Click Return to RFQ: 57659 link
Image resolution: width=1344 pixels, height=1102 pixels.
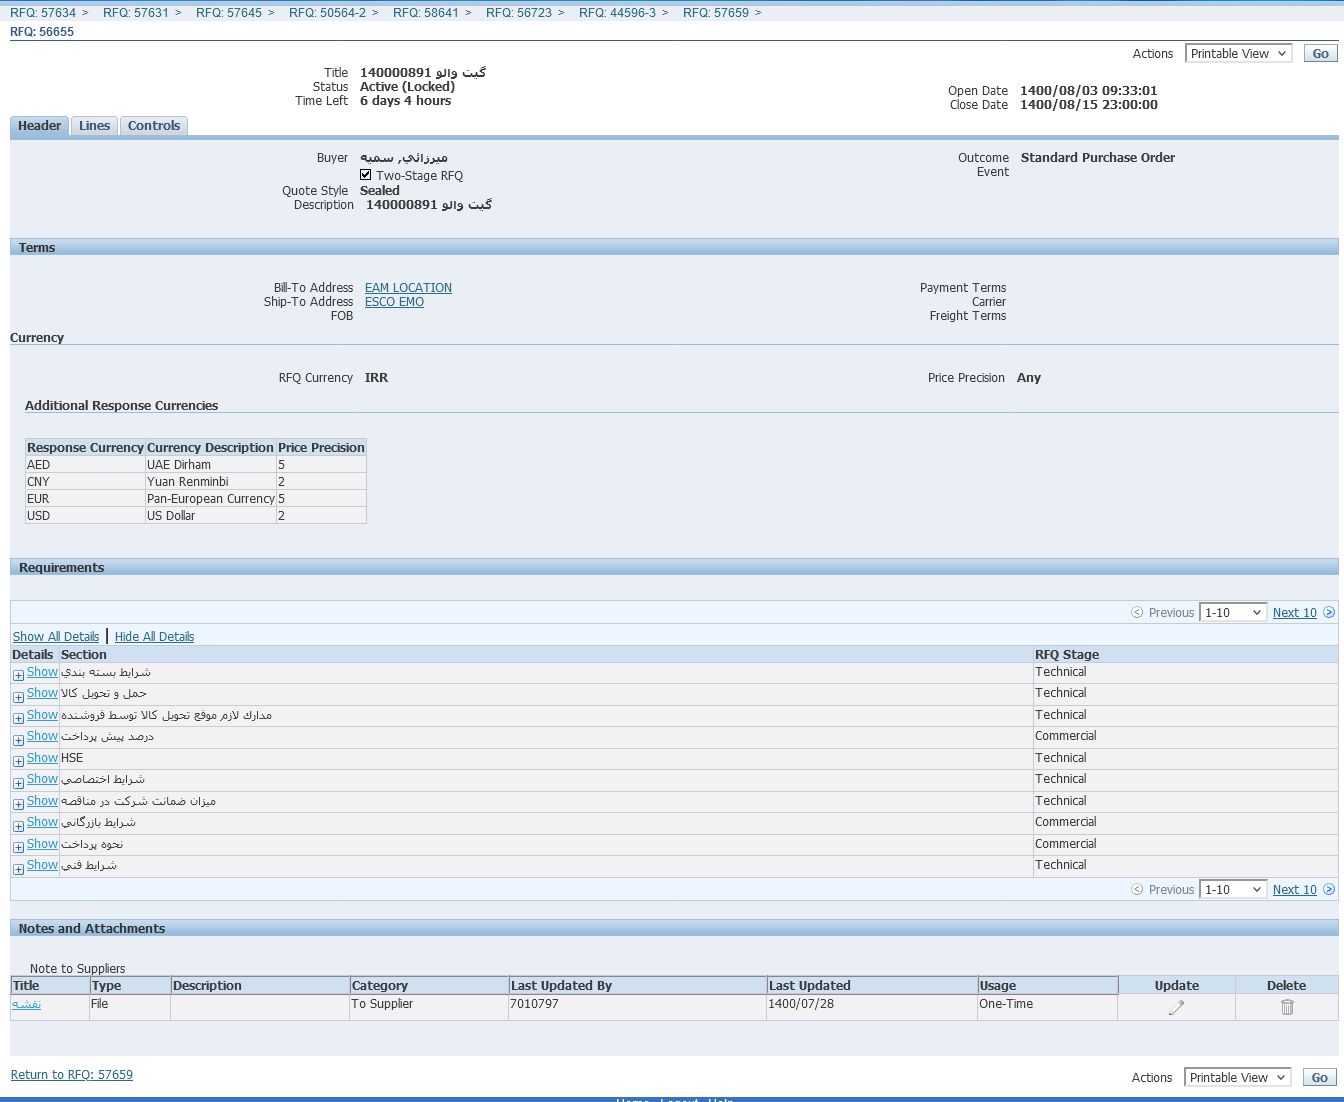[72, 1075]
